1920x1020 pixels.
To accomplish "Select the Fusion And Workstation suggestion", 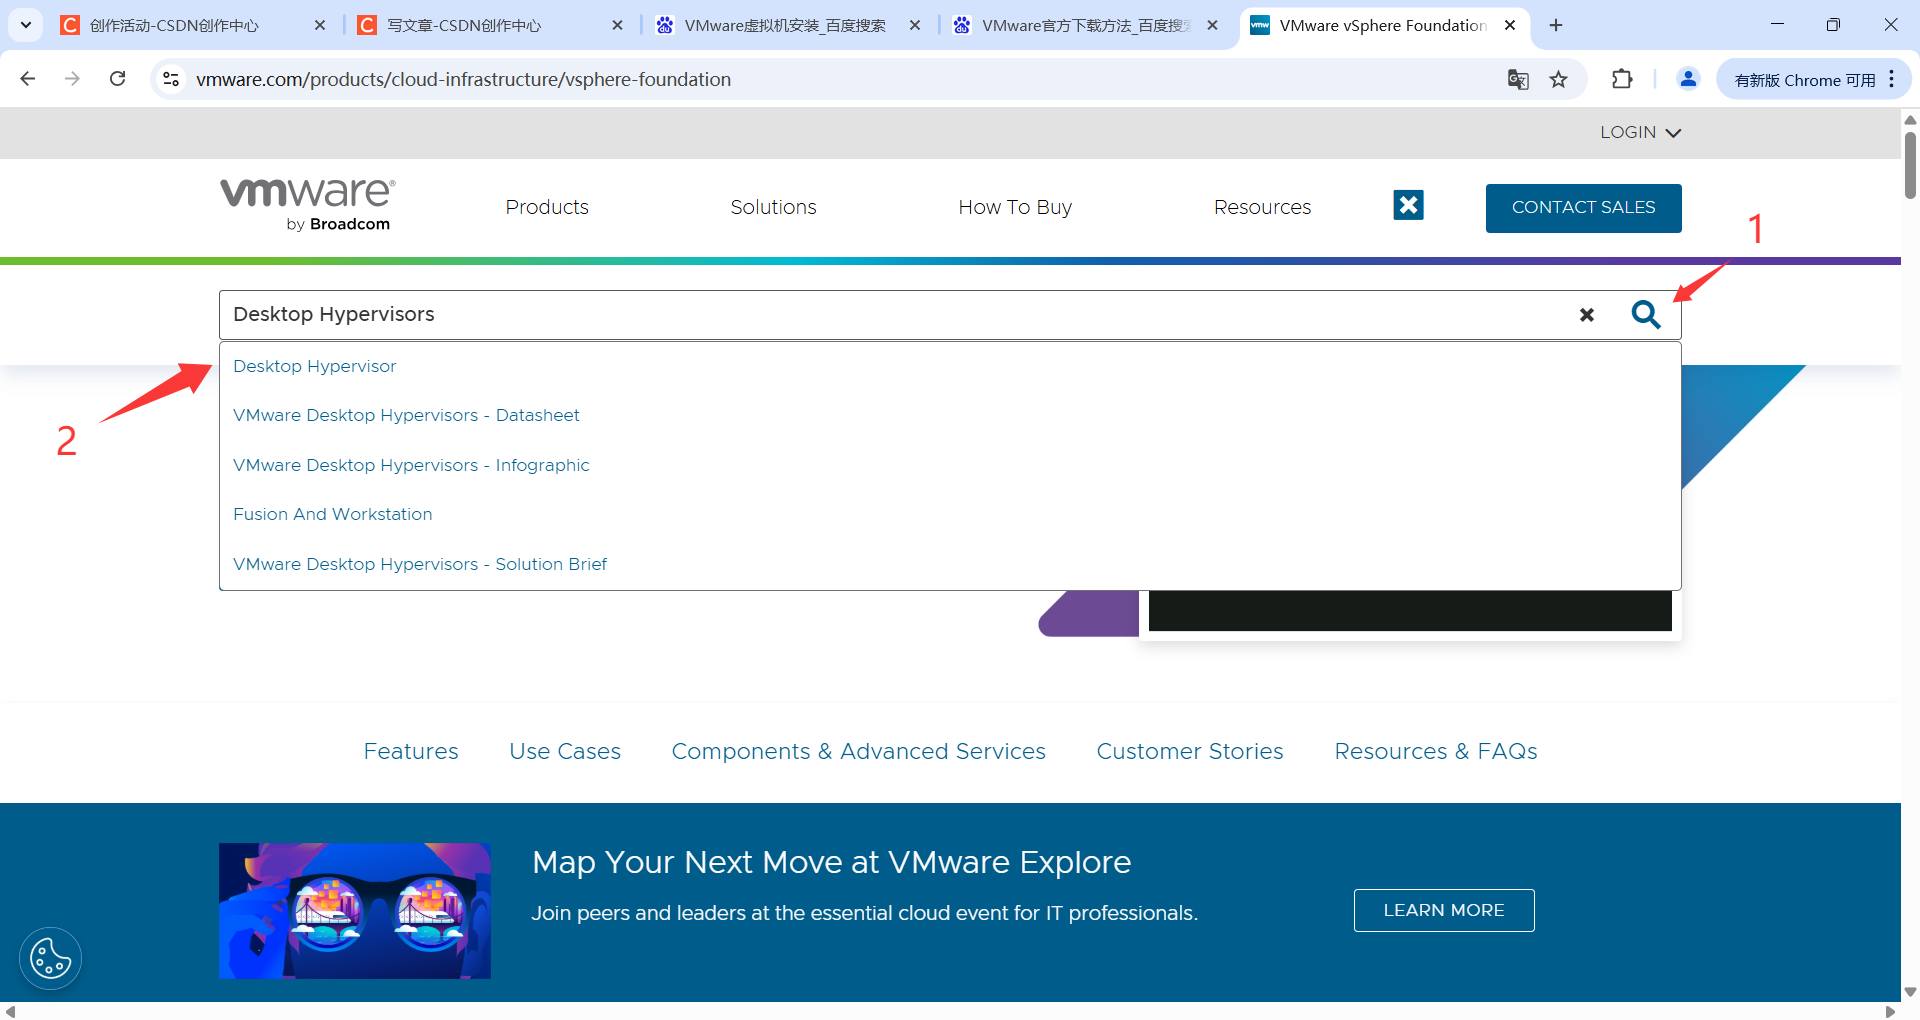I will [333, 514].
